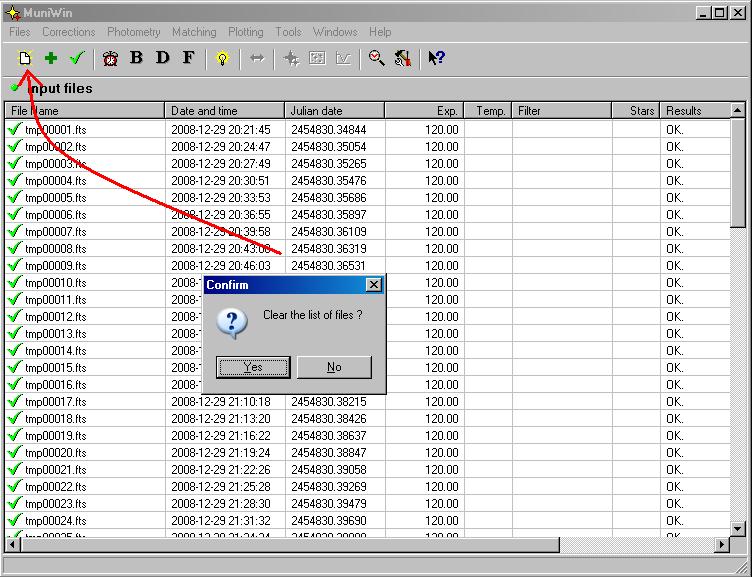Click the vertical scrollbar down arrow
This screenshot has width=752, height=577.
(738, 528)
